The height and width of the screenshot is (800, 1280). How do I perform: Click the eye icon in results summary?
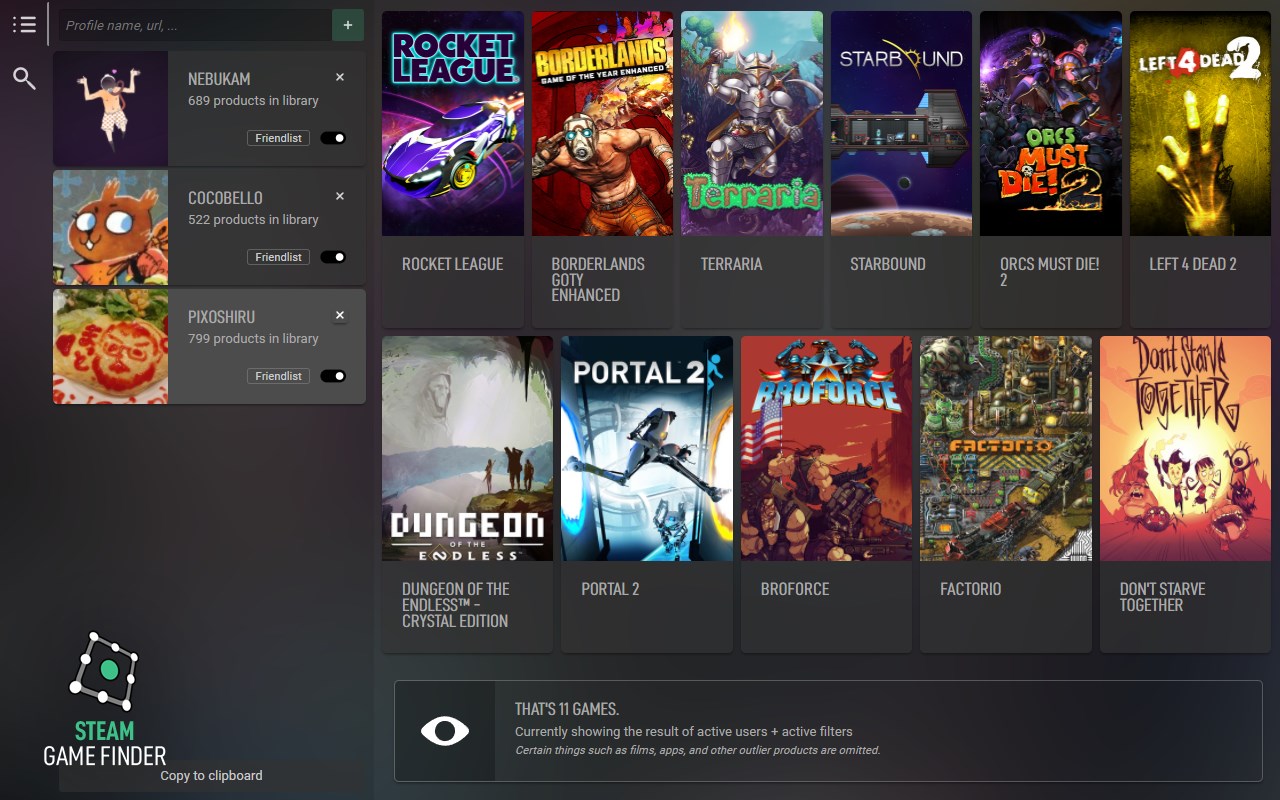[445, 731]
